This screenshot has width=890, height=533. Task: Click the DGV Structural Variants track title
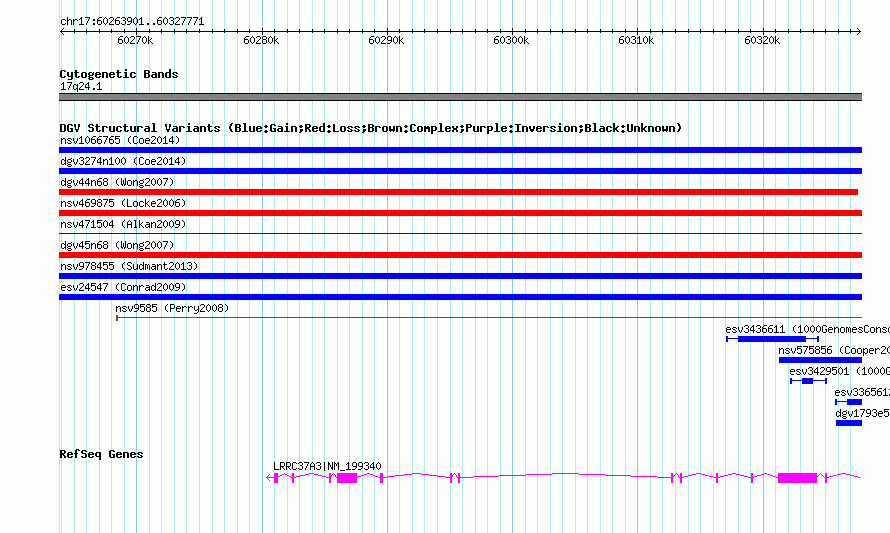pos(370,128)
